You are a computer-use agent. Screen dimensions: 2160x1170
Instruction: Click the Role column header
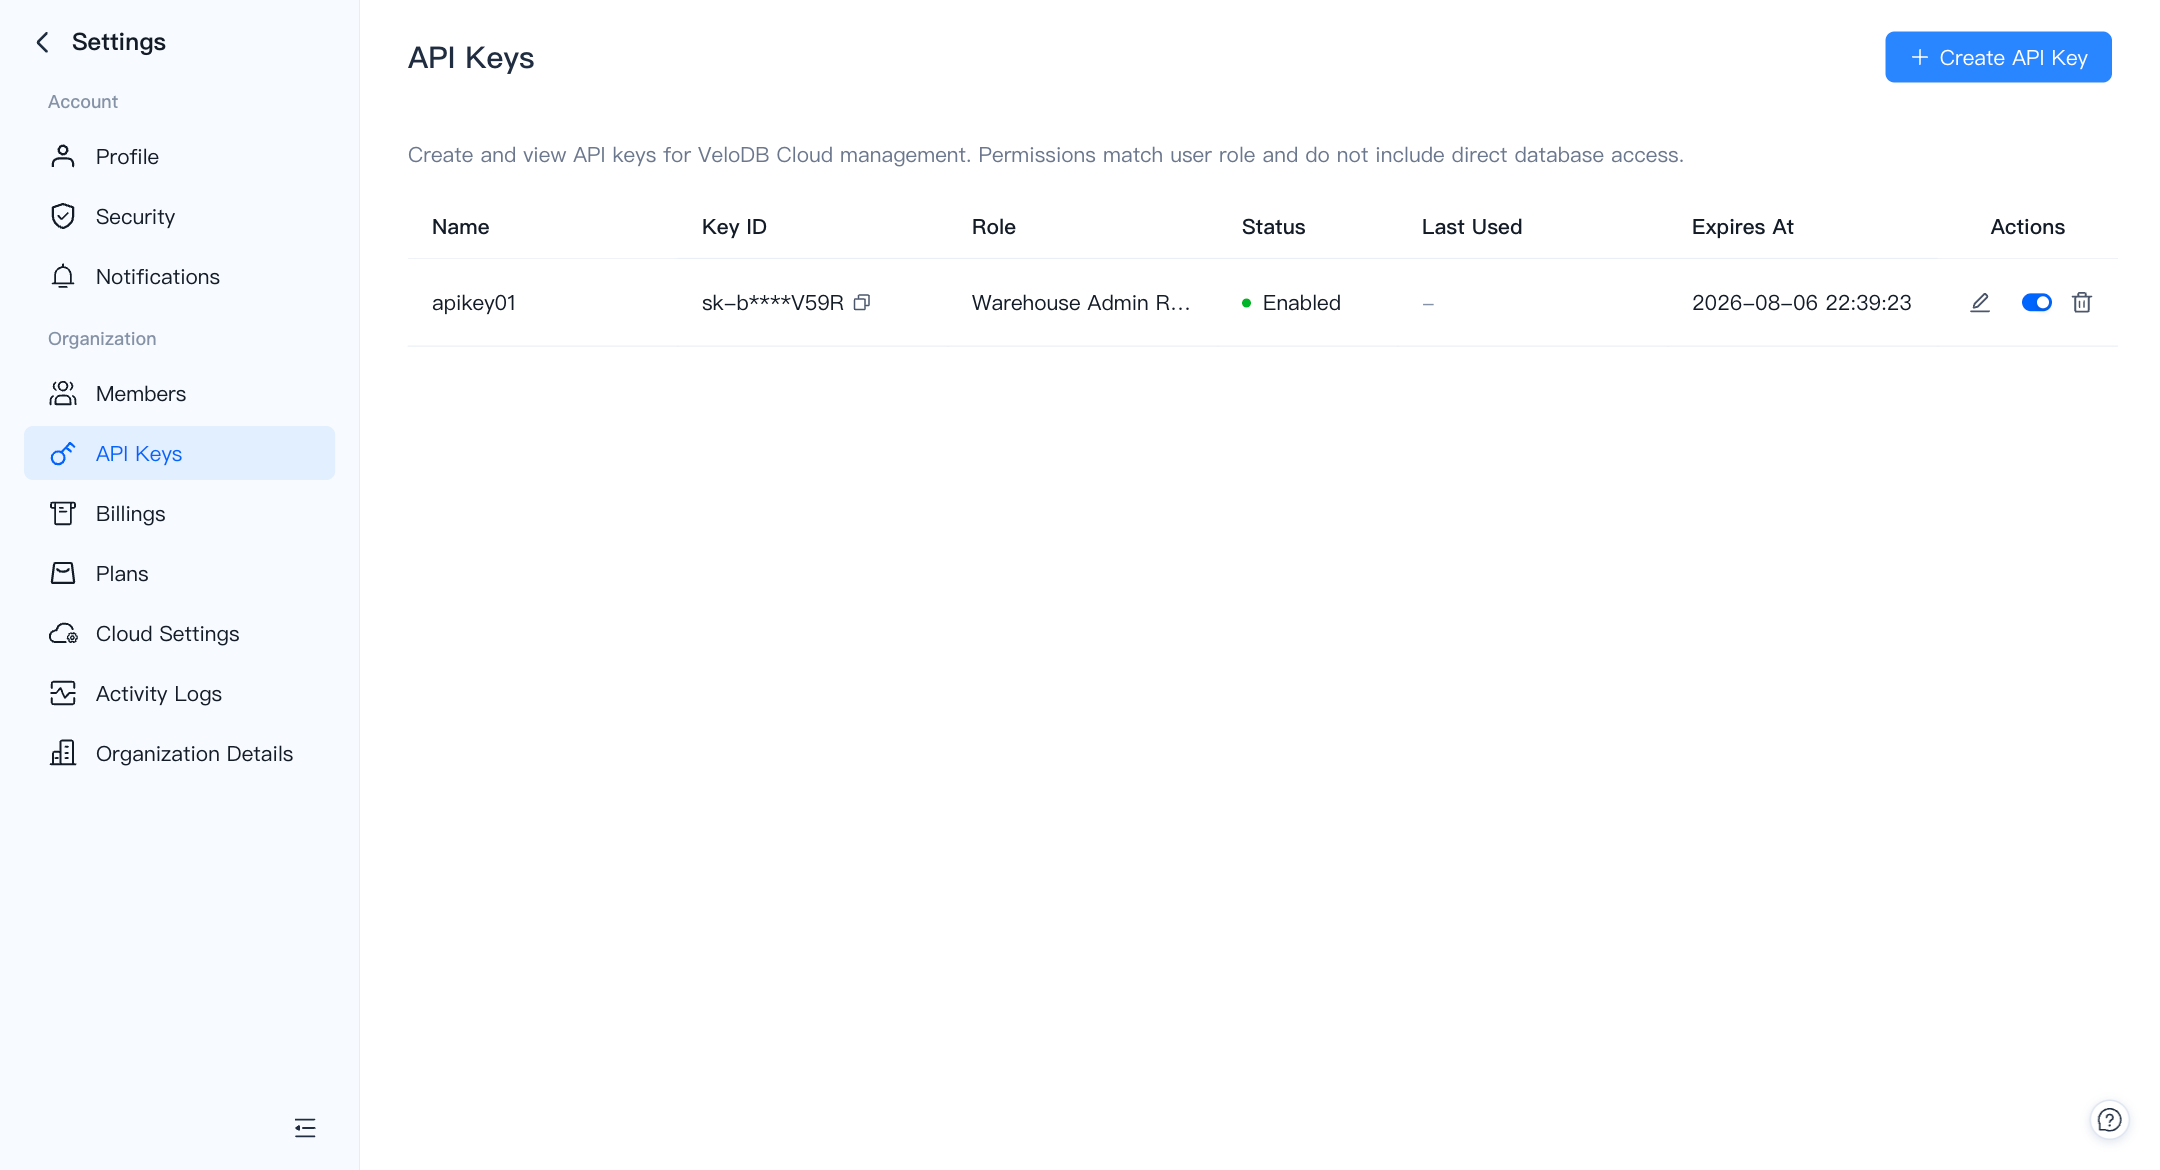(x=994, y=227)
